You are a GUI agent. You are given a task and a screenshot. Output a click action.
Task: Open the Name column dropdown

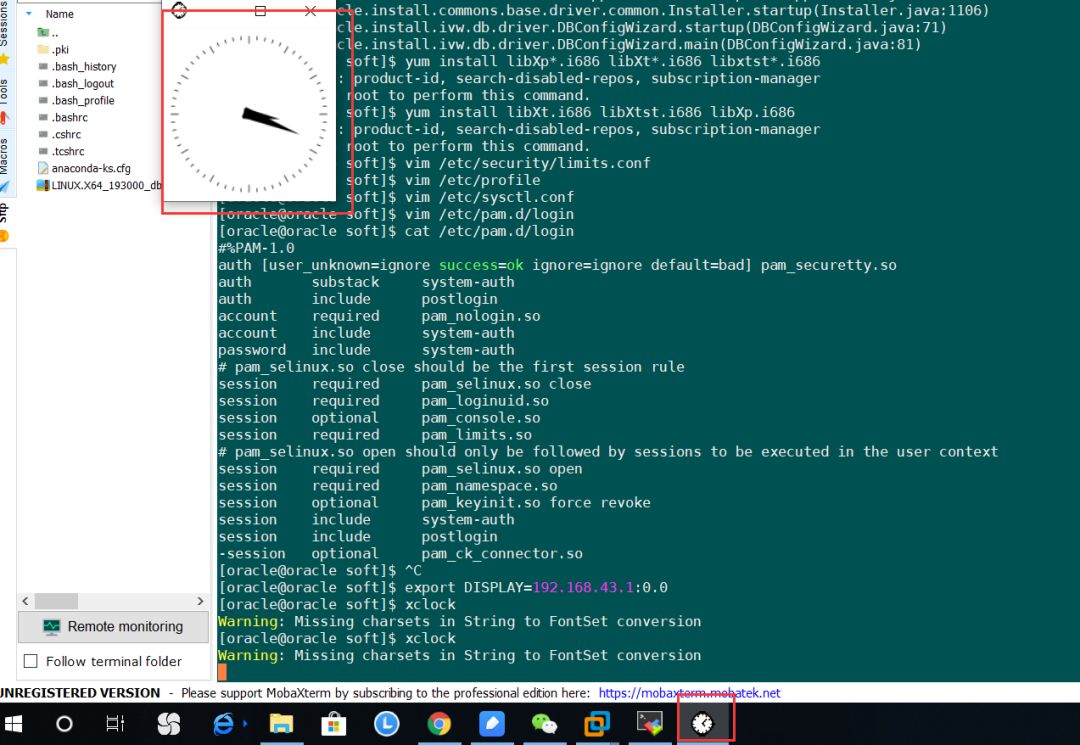coord(27,14)
